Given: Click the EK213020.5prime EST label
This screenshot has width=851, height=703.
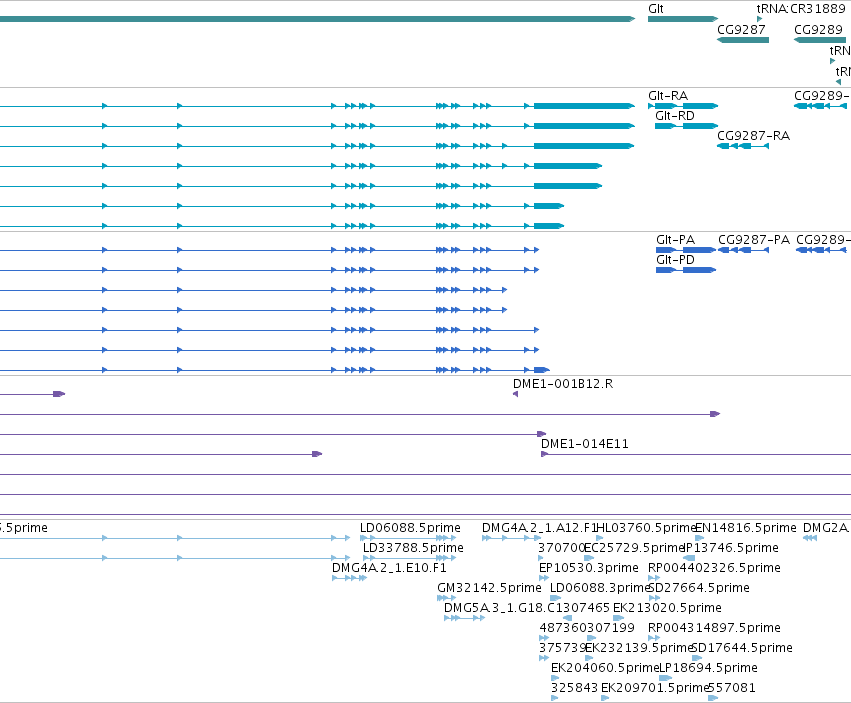Looking at the screenshot, I should tap(667, 608).
